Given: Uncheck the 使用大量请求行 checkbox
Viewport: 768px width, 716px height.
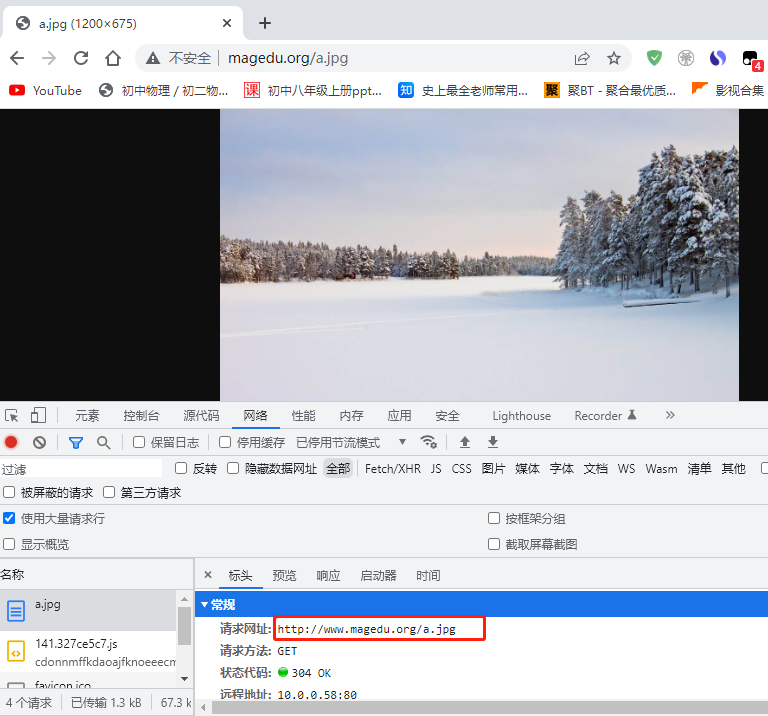Looking at the screenshot, I should tap(9, 518).
